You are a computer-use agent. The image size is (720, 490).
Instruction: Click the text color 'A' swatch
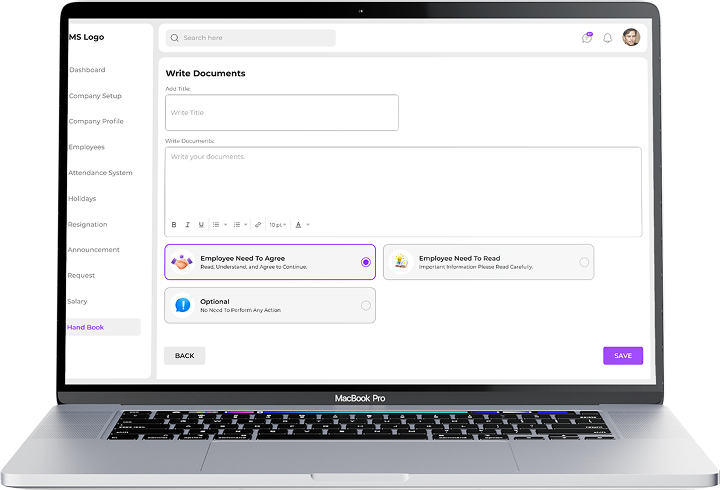[298, 225]
